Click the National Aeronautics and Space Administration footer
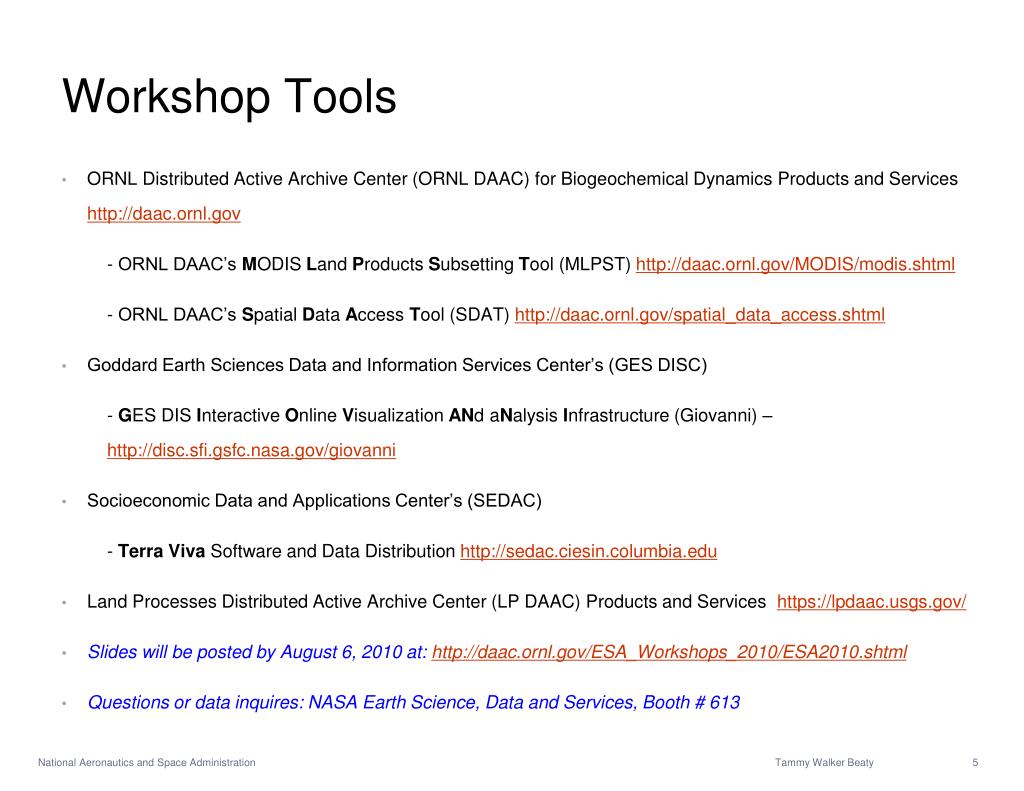This screenshot has width=1024, height=791. tap(147, 762)
